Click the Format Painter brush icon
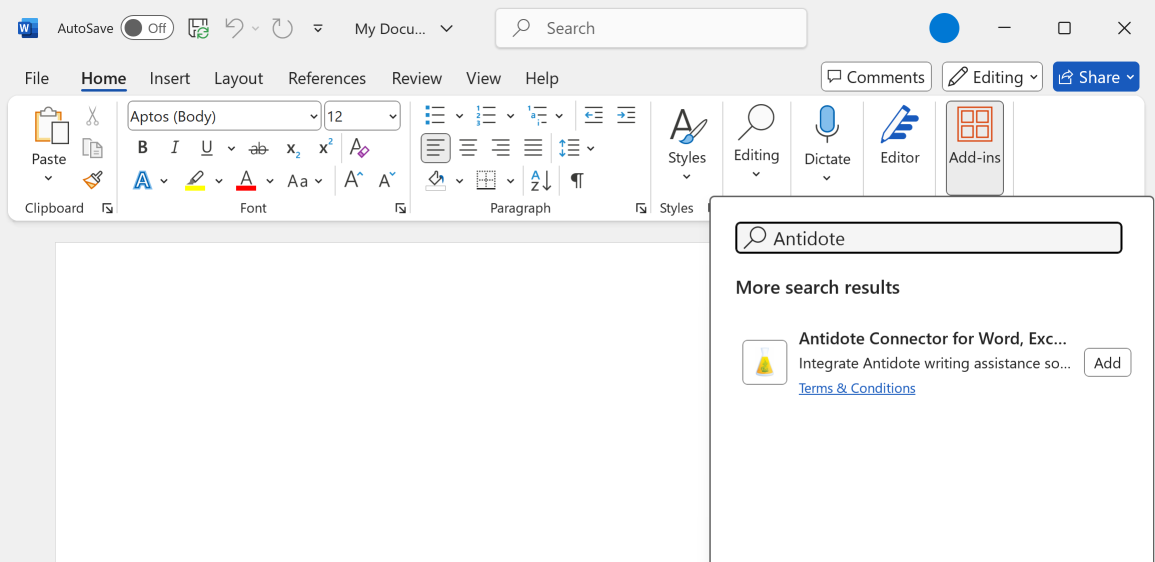1155x562 pixels. tap(92, 180)
